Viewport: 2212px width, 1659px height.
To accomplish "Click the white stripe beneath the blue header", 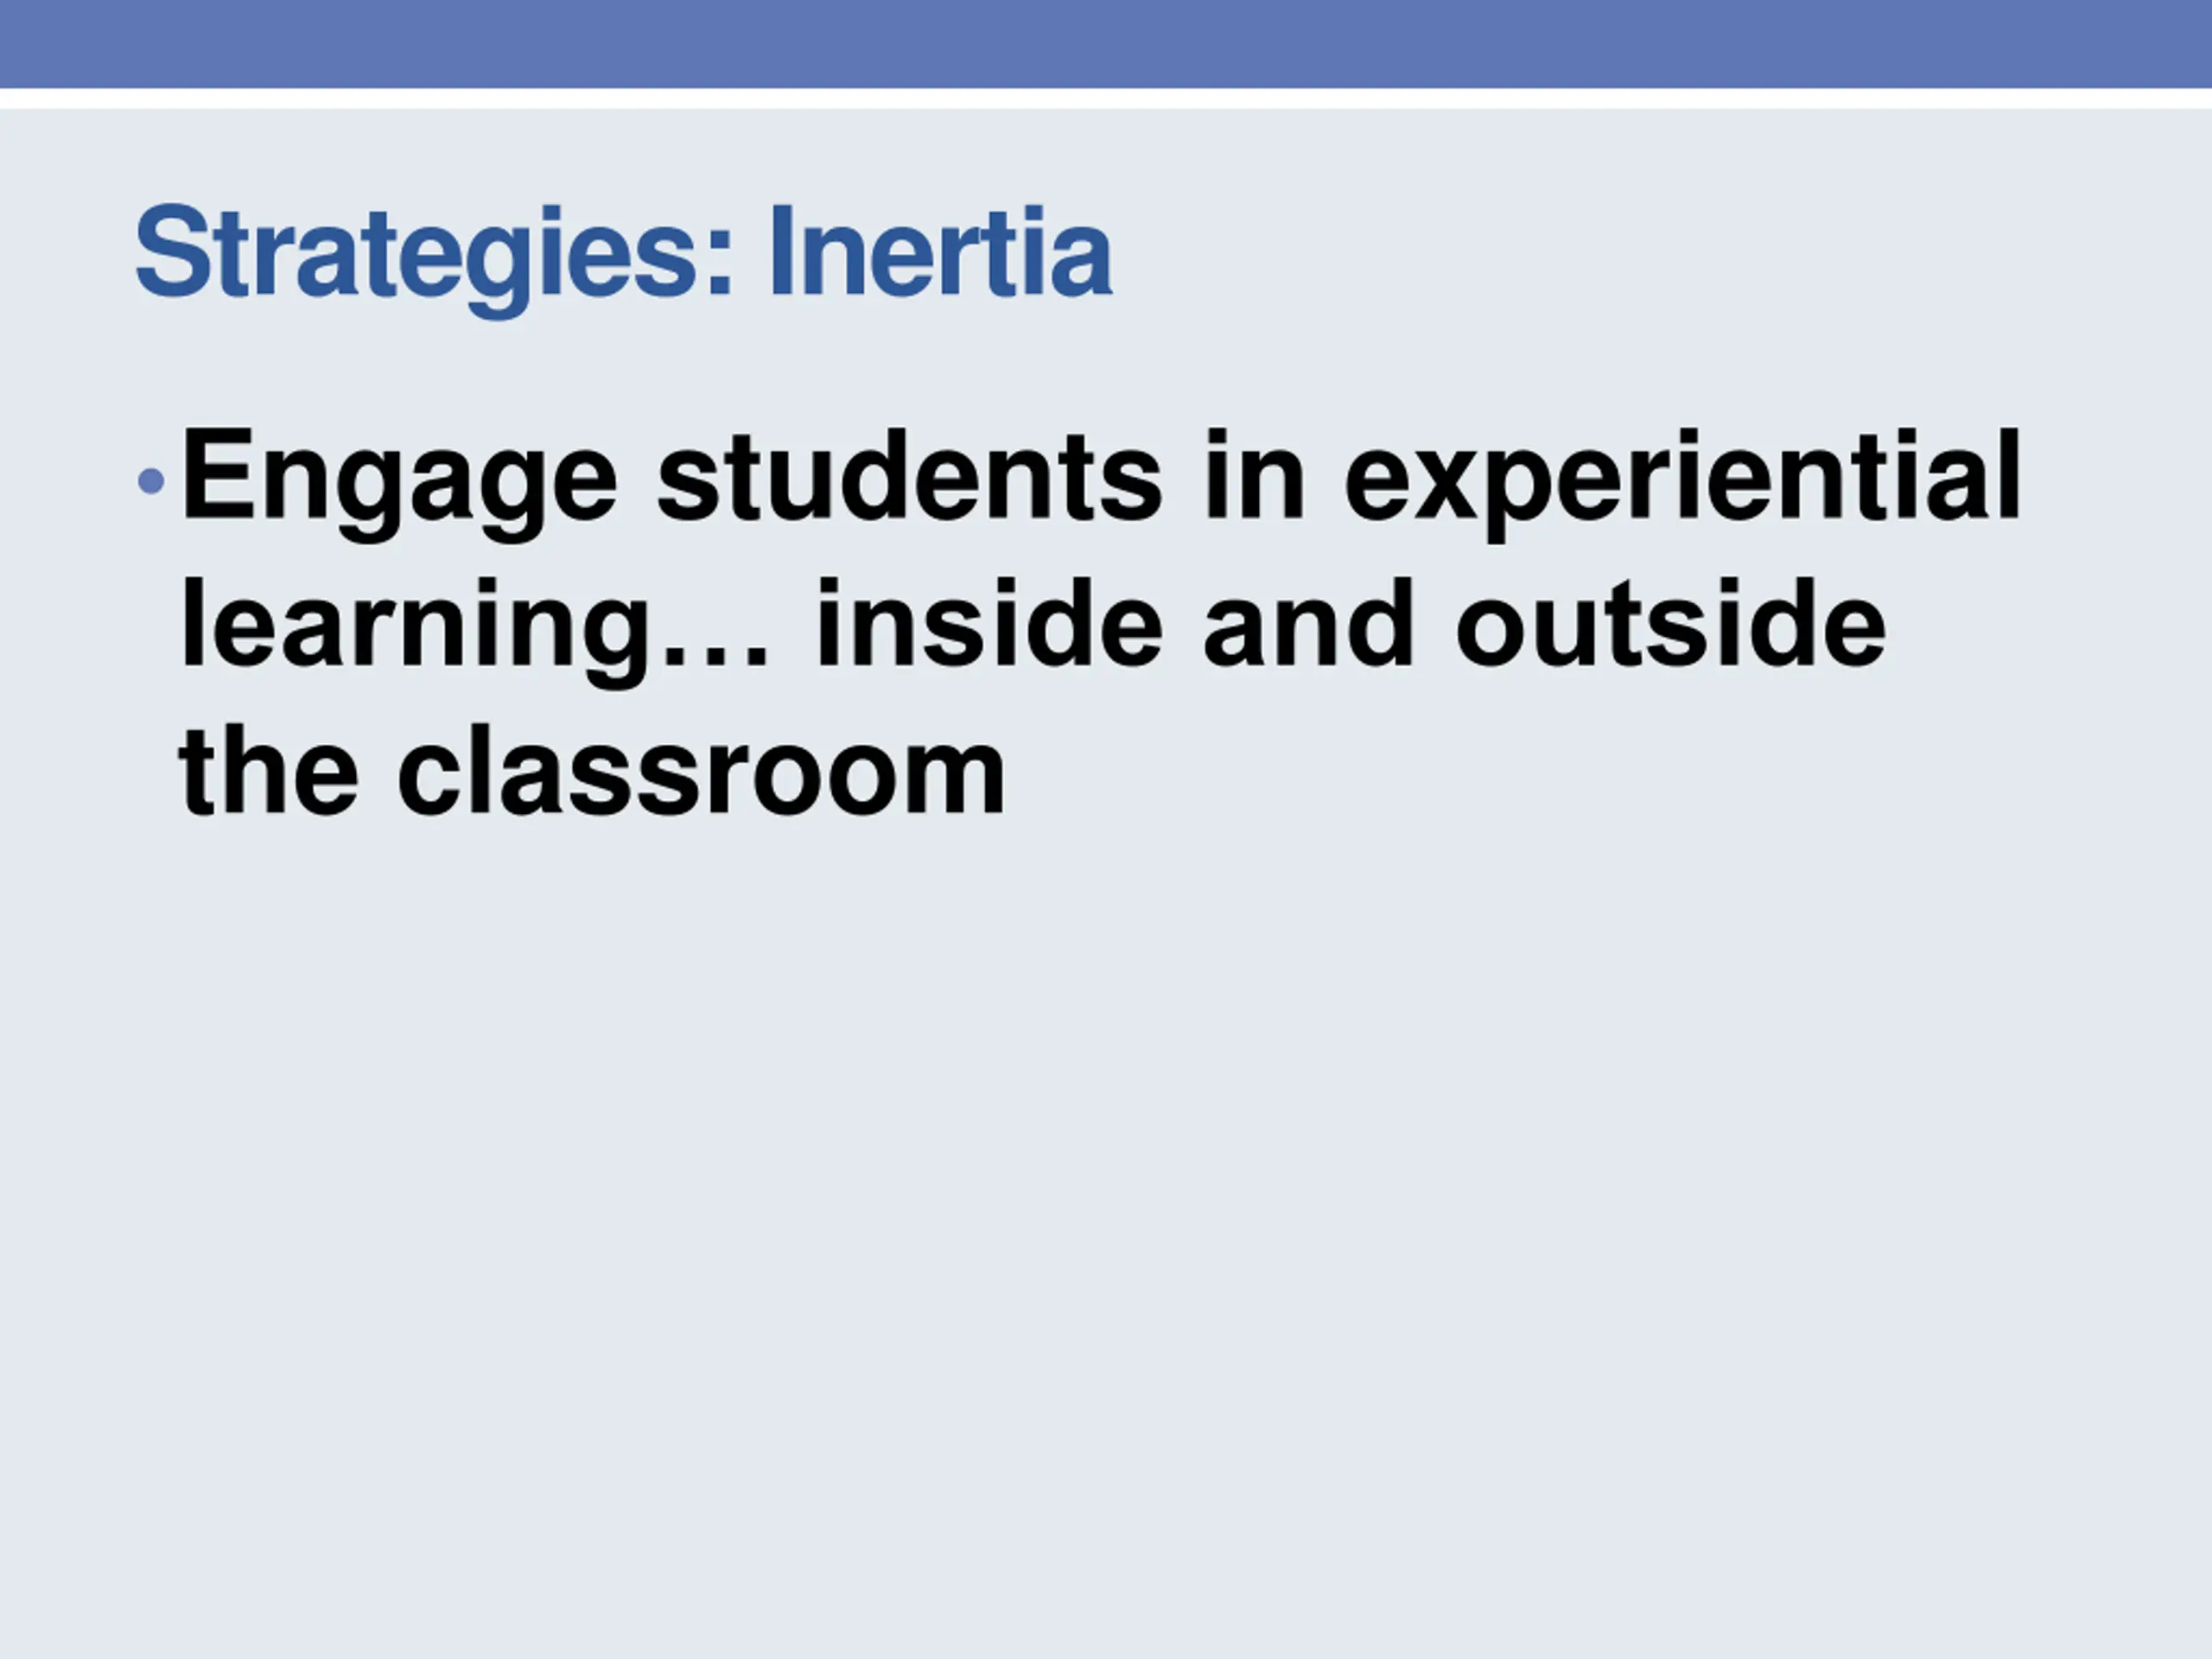I will point(1106,98).
